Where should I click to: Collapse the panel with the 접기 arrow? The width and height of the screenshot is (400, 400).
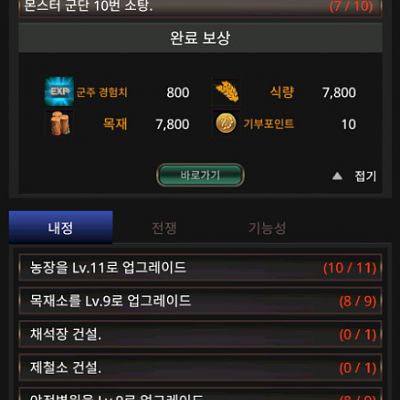coord(337,176)
